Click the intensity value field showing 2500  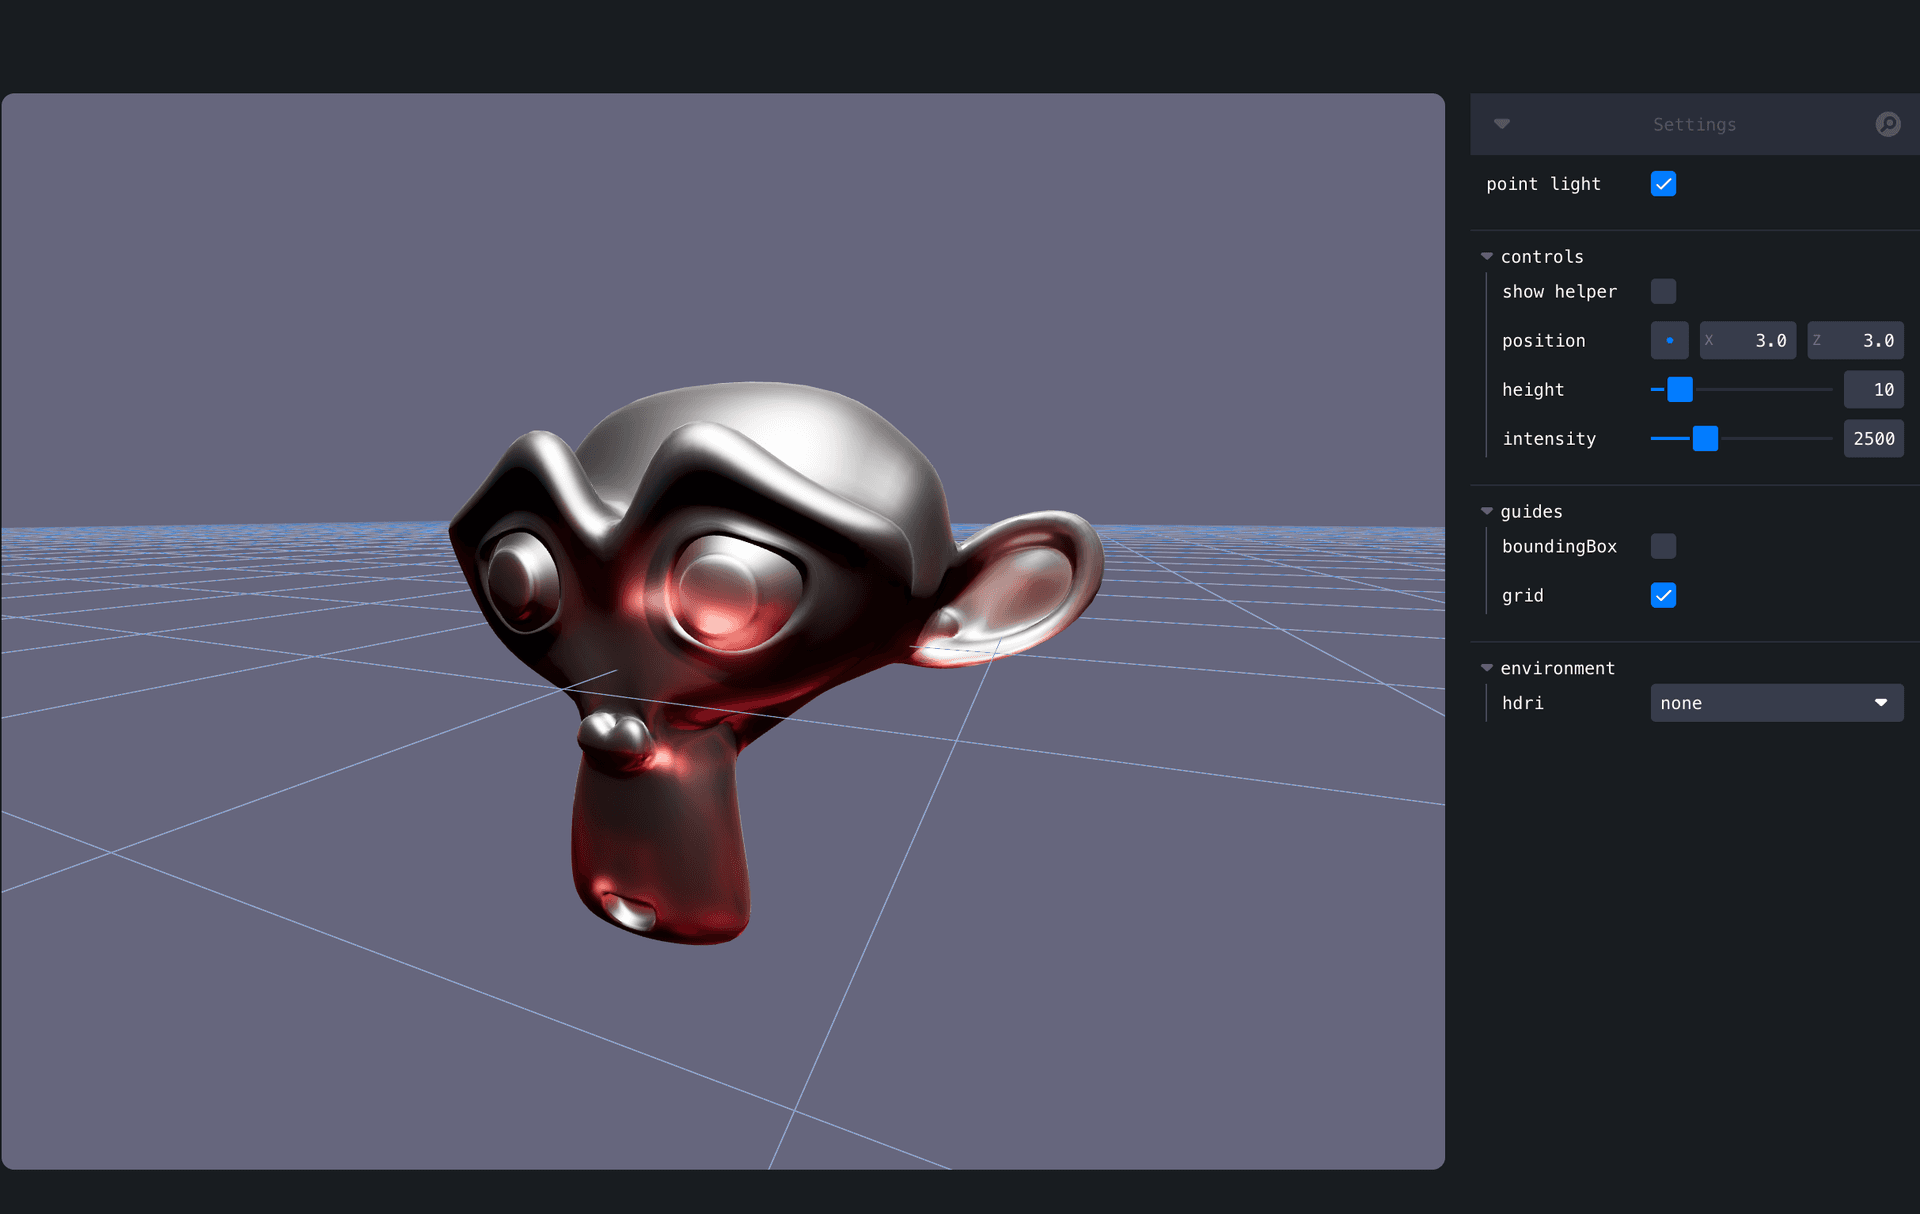pyautogui.click(x=1874, y=438)
